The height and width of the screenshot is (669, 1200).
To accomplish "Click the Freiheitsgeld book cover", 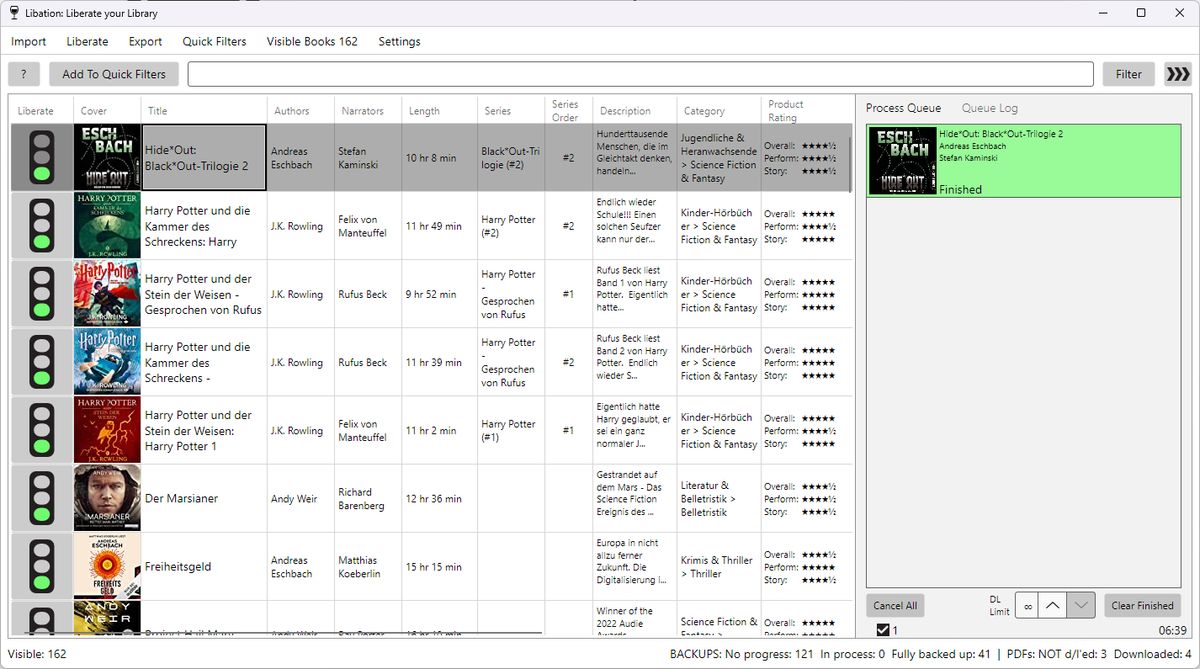I will click(x=107, y=566).
